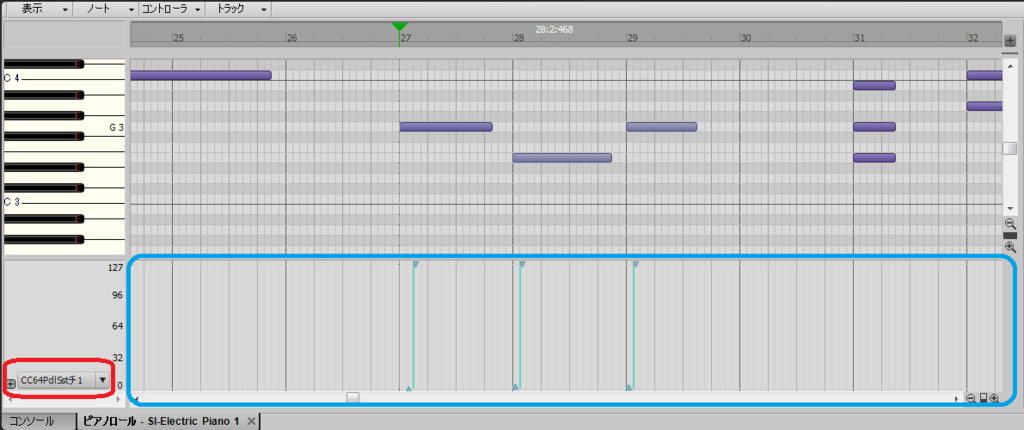This screenshot has width=1024, height=430.
Task: Zoom out horizontally using bottom magnifier minus
Action: tap(971, 398)
